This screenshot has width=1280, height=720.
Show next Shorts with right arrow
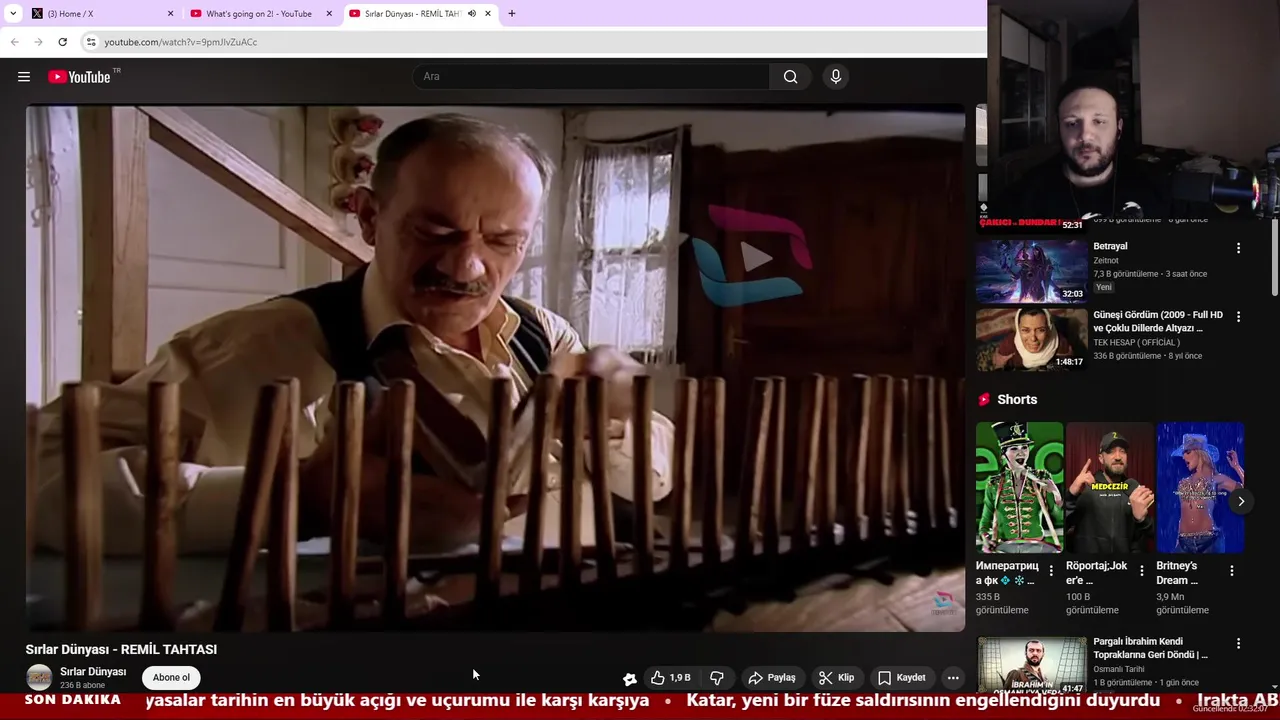click(x=1240, y=501)
